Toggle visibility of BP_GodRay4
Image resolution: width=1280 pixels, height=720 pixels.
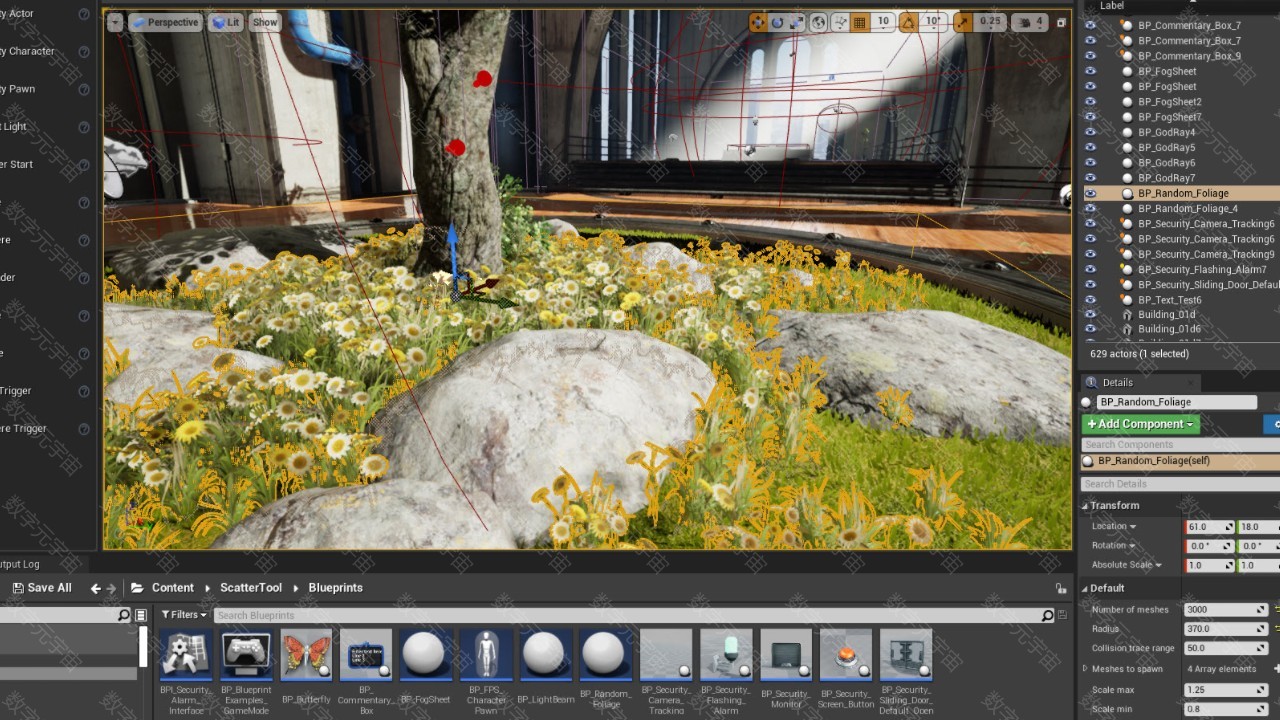click(x=1090, y=132)
